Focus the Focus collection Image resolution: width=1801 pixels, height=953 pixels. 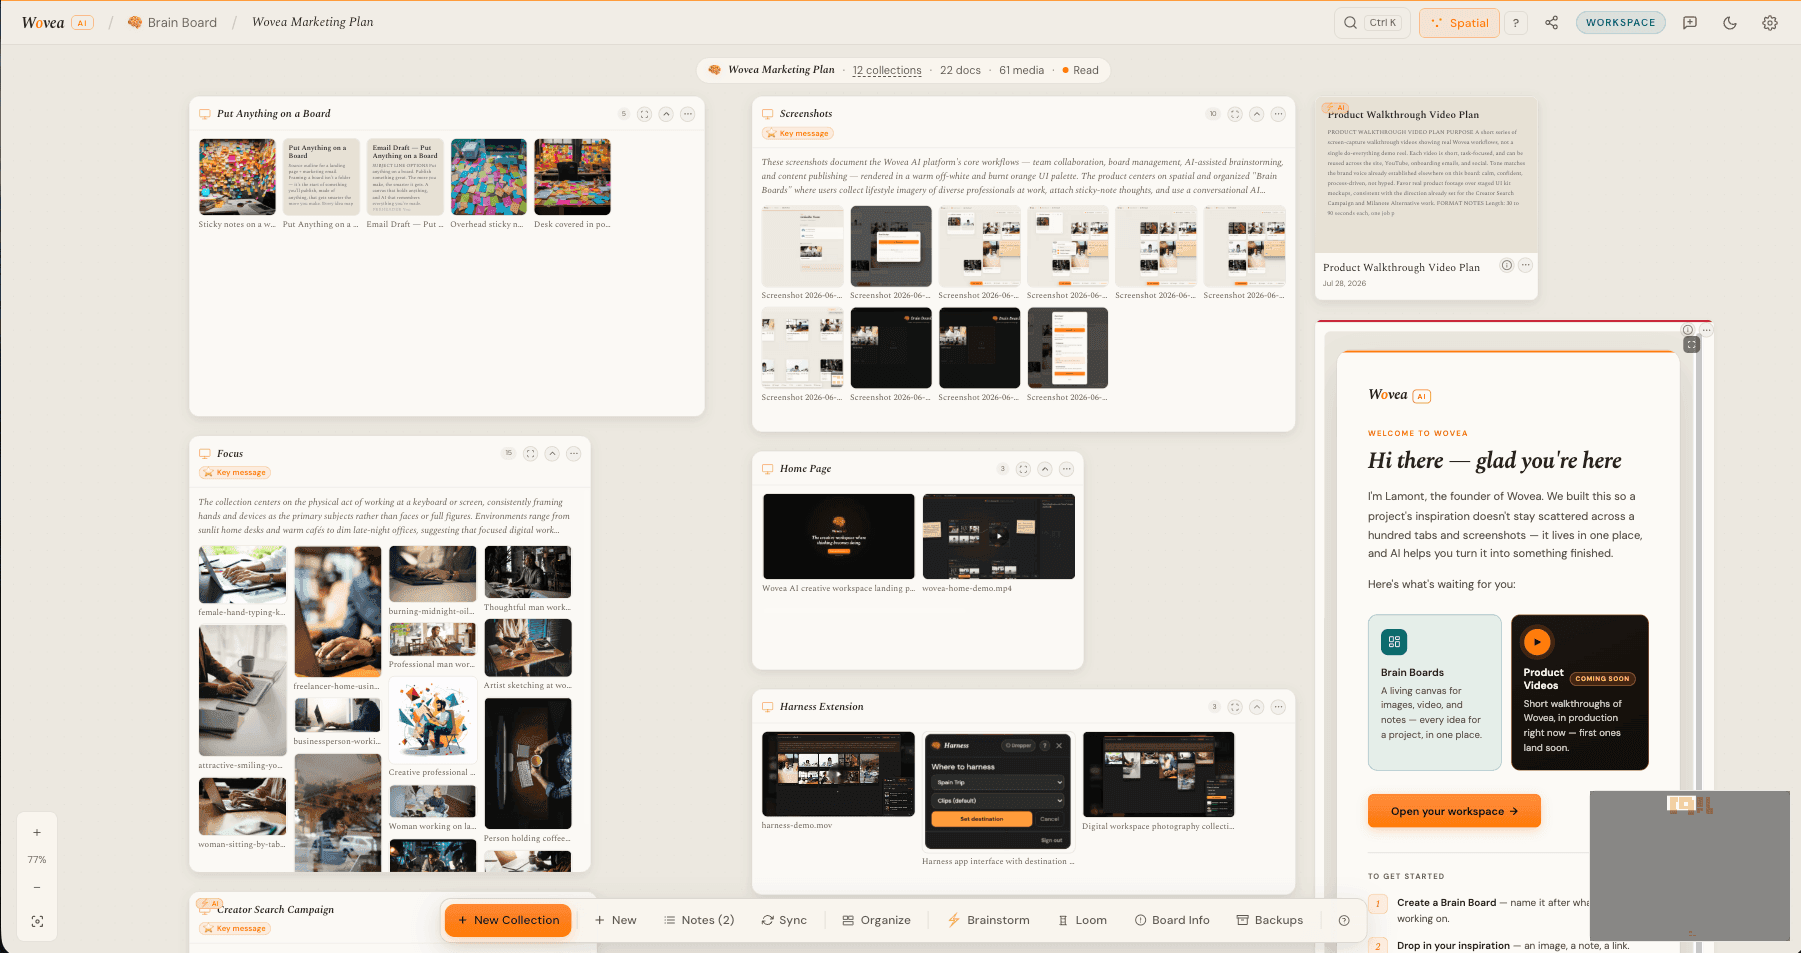pos(530,453)
